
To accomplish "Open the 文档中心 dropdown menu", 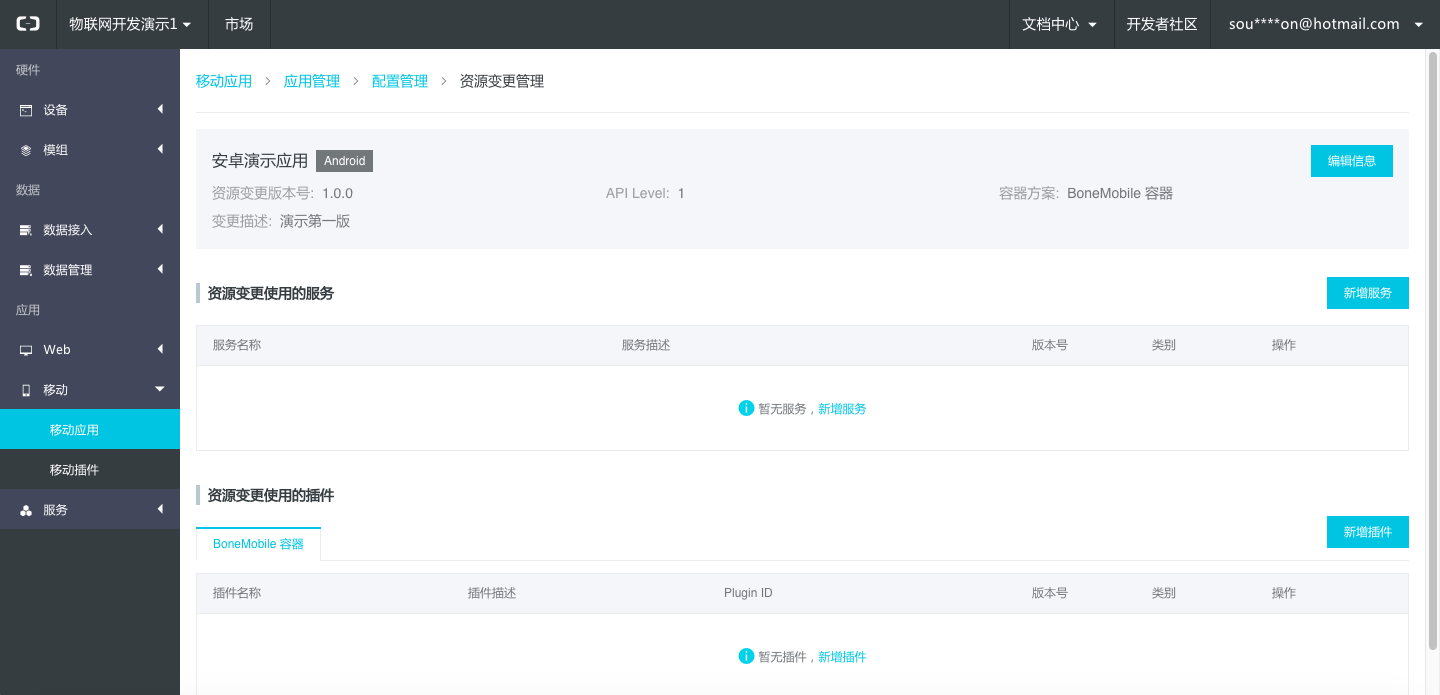I will 1059,24.
